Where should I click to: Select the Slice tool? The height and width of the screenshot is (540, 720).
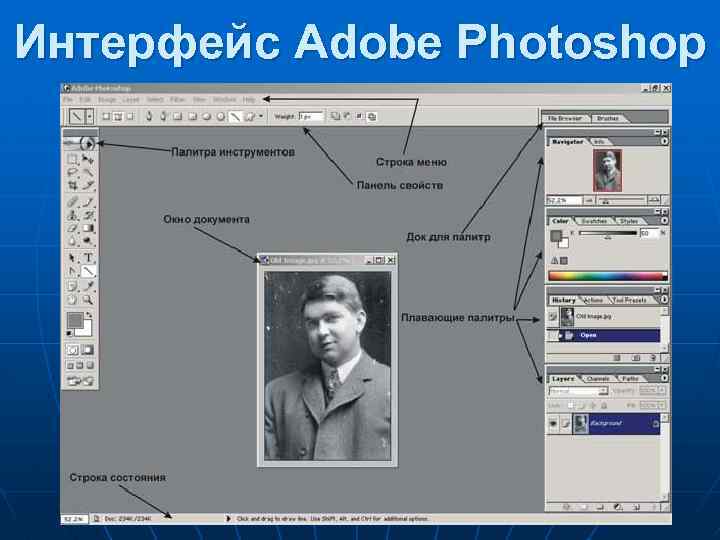(x=88, y=186)
